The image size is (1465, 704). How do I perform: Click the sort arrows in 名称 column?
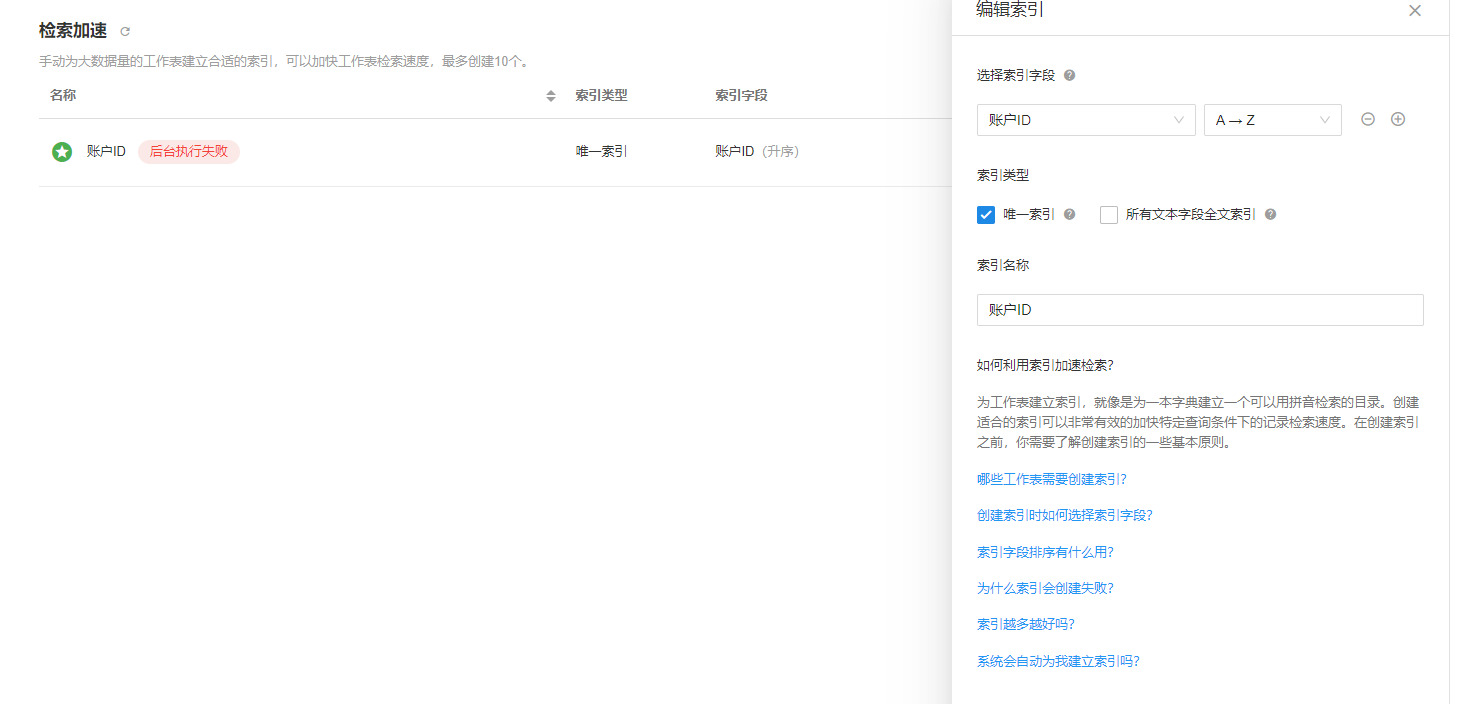click(x=550, y=96)
